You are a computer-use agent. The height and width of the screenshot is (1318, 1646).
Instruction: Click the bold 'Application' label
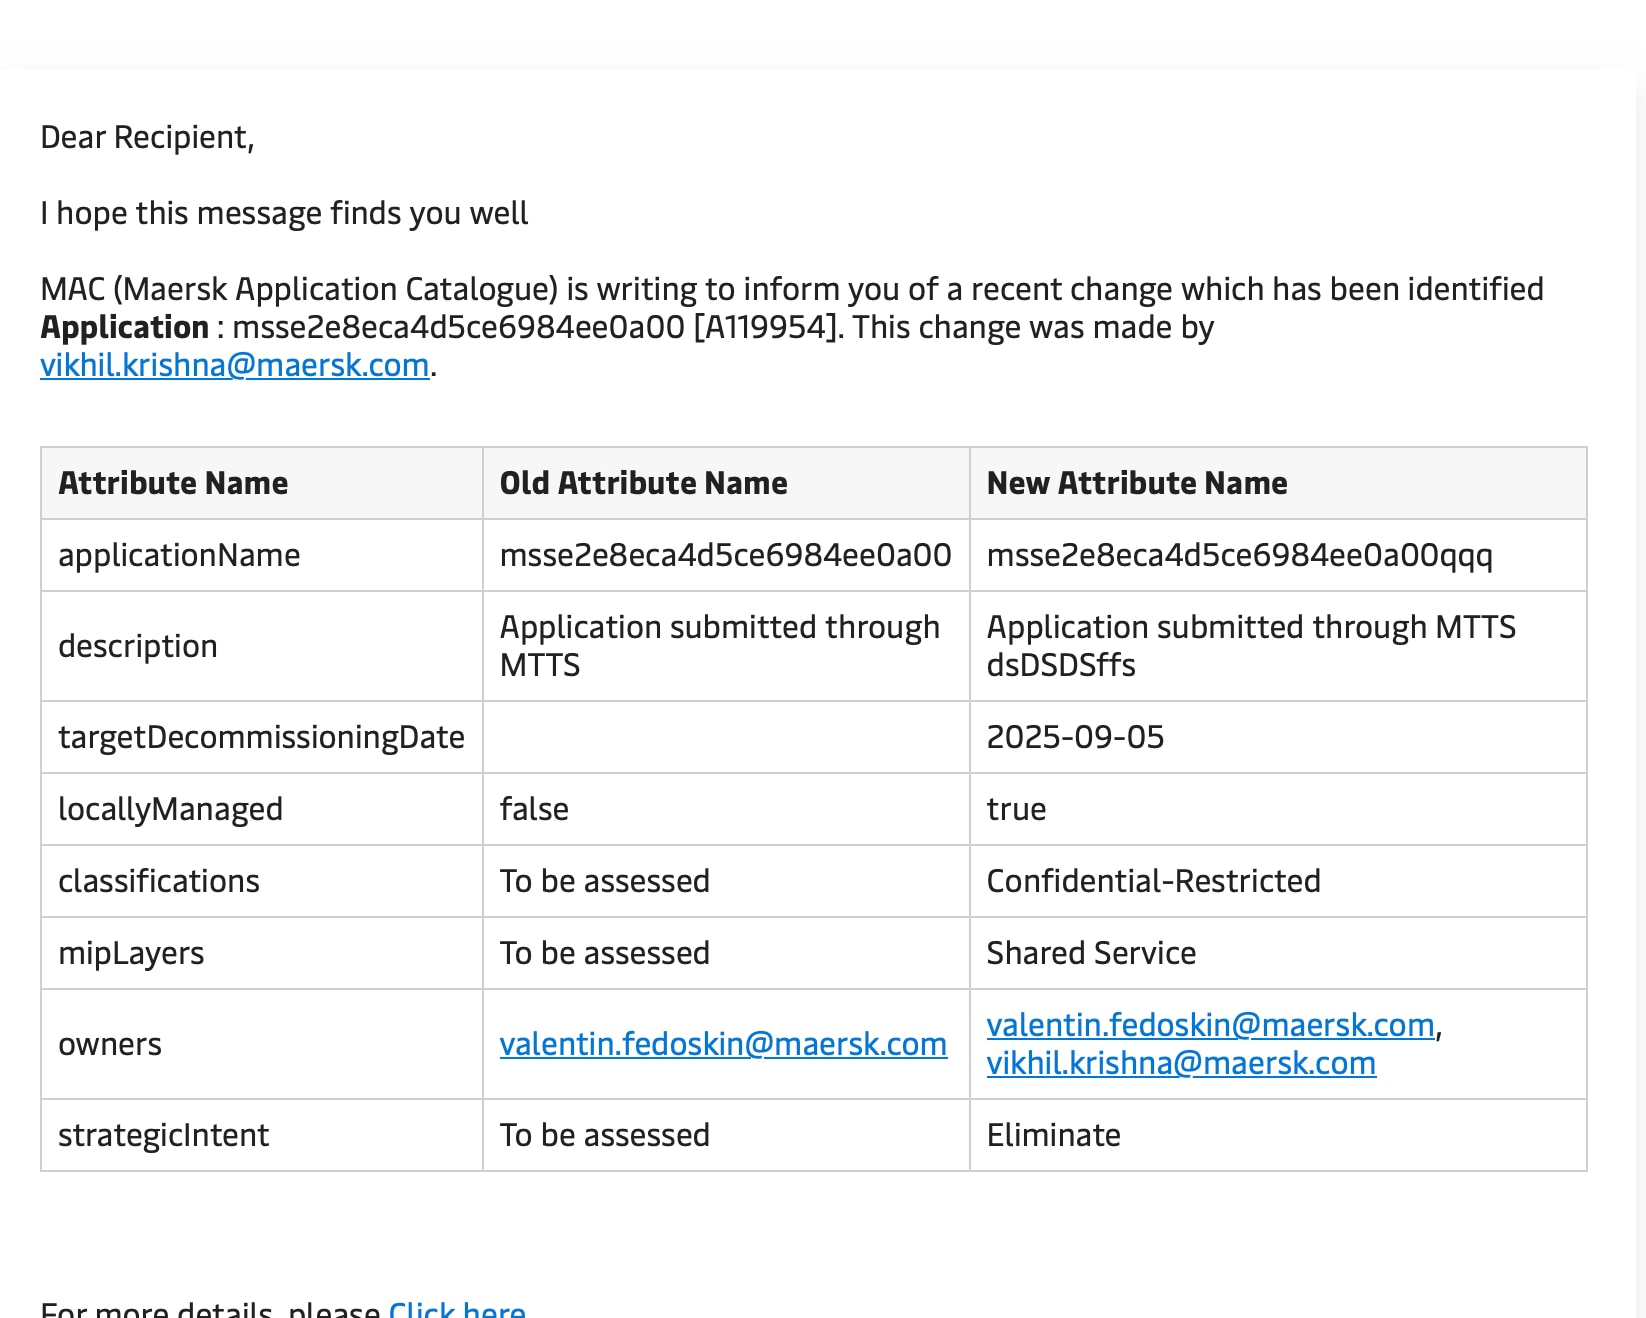point(124,327)
